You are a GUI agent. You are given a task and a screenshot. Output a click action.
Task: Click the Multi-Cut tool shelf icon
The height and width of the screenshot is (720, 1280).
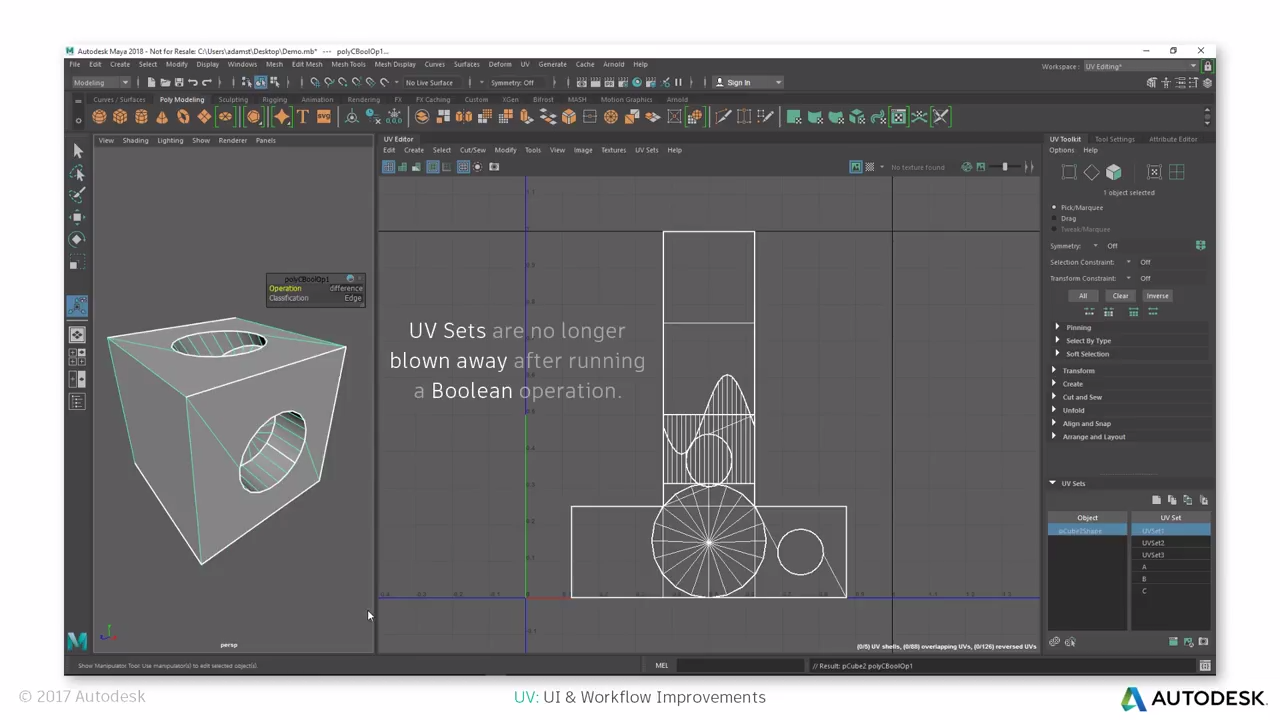tap(723, 117)
